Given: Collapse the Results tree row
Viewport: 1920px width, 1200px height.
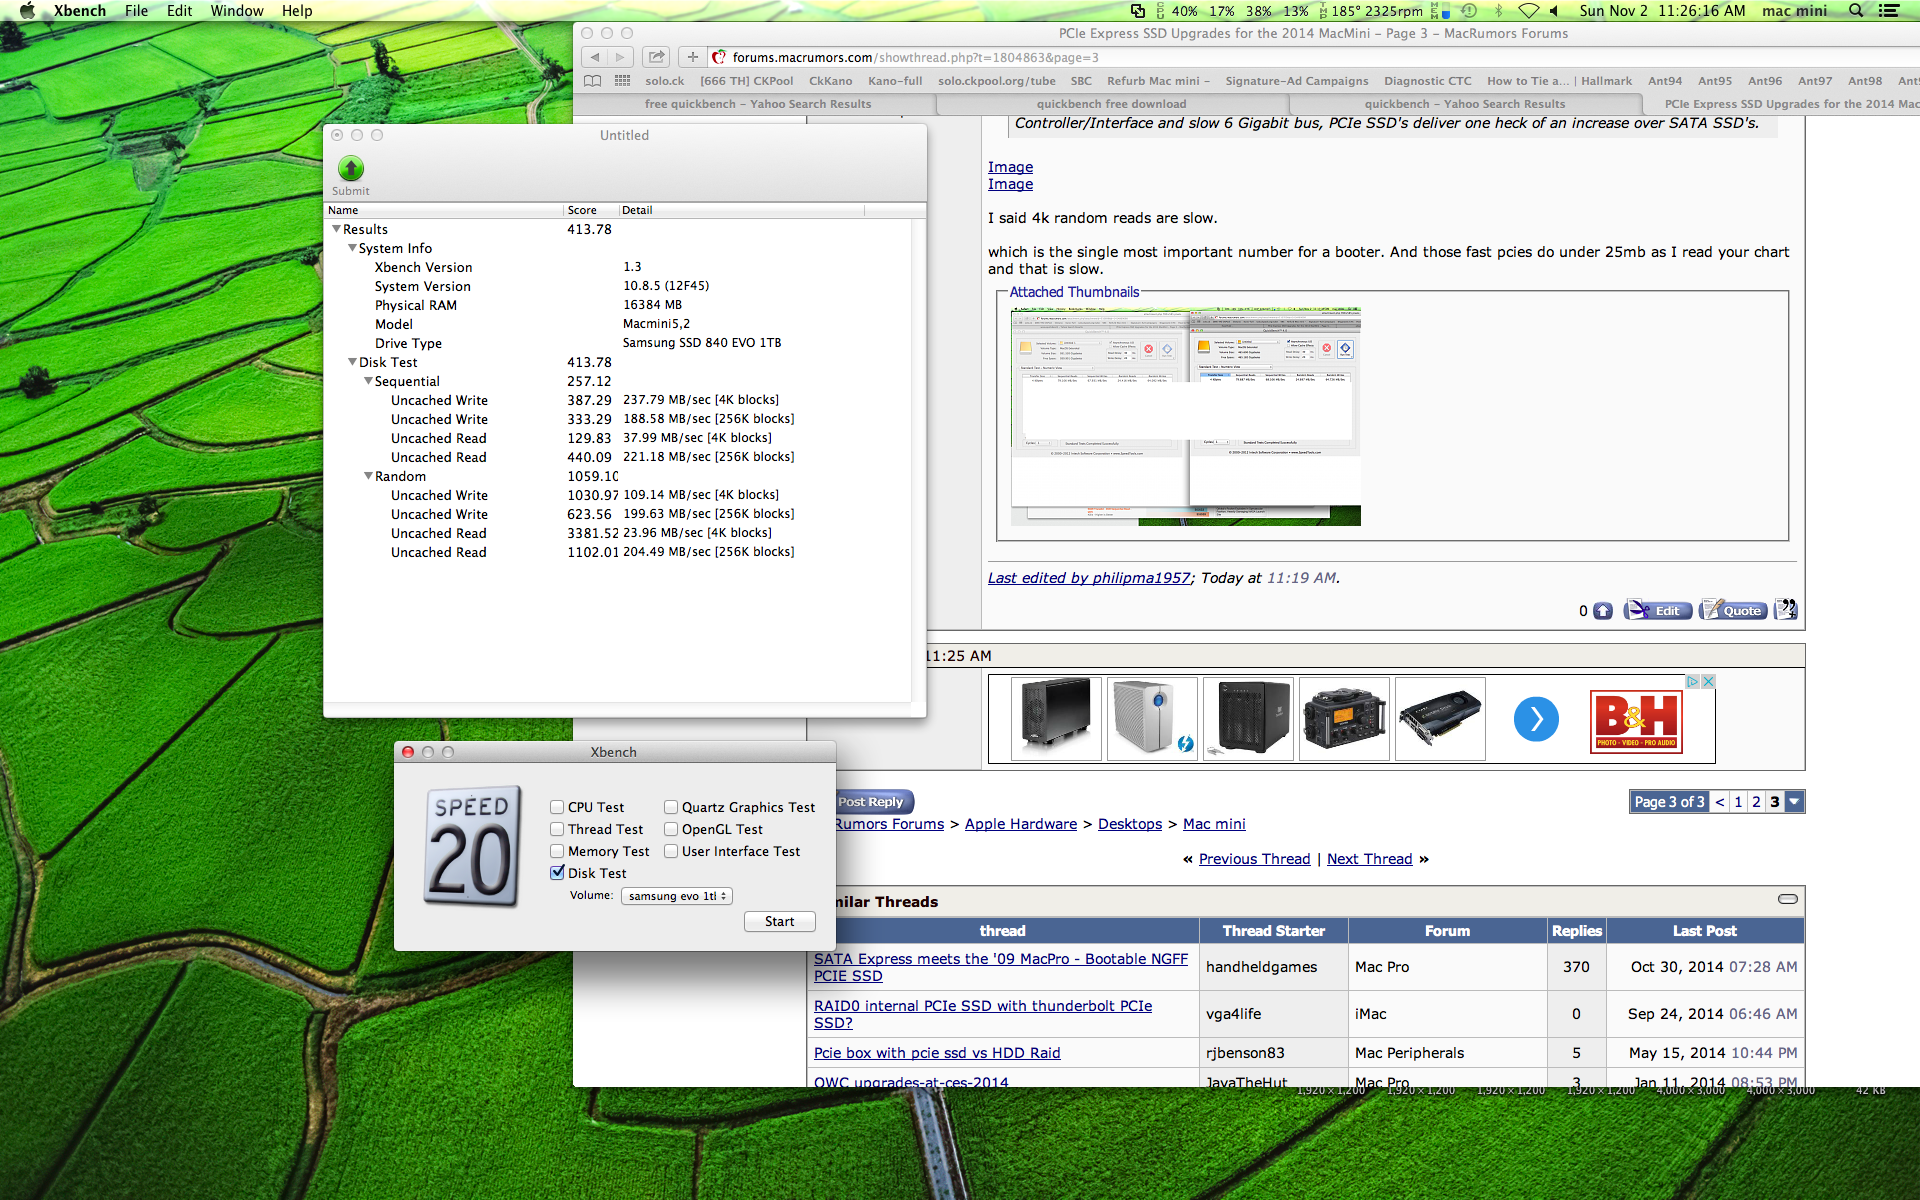Looking at the screenshot, I should point(336,229).
